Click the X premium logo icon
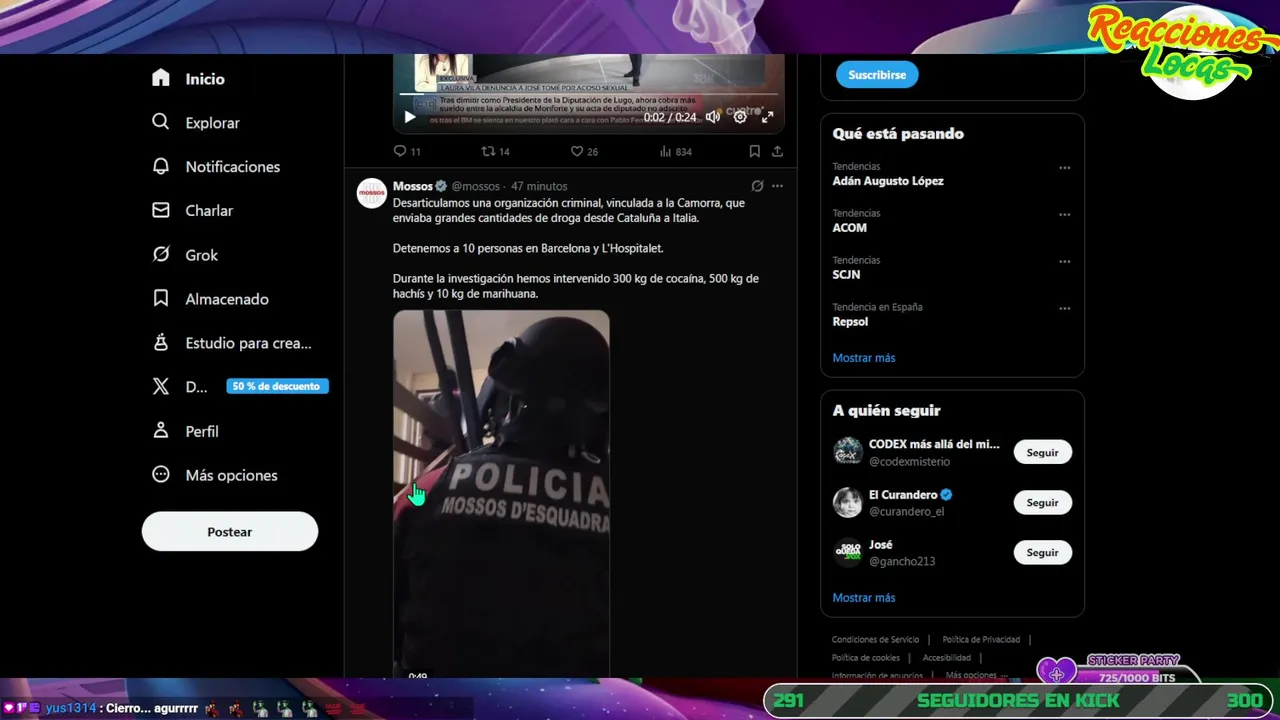Viewport: 1280px width, 720px height. coord(161,387)
